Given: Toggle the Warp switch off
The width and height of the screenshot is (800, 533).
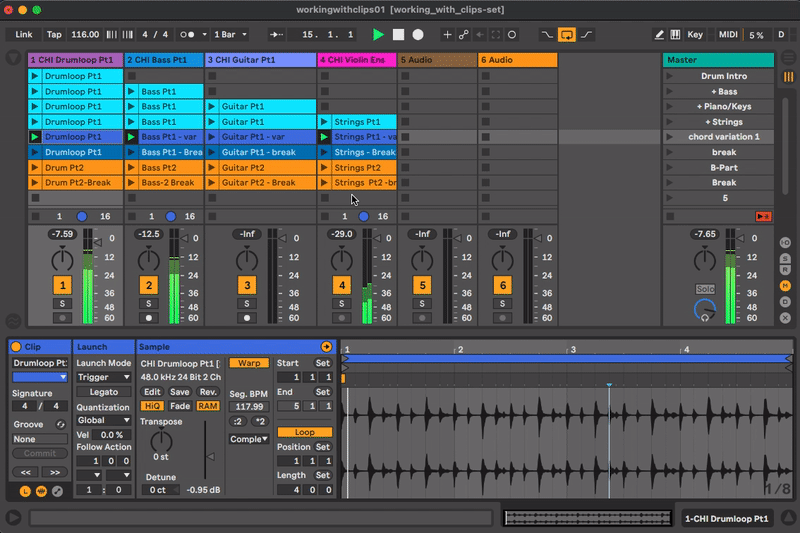Looking at the screenshot, I should pos(248,363).
